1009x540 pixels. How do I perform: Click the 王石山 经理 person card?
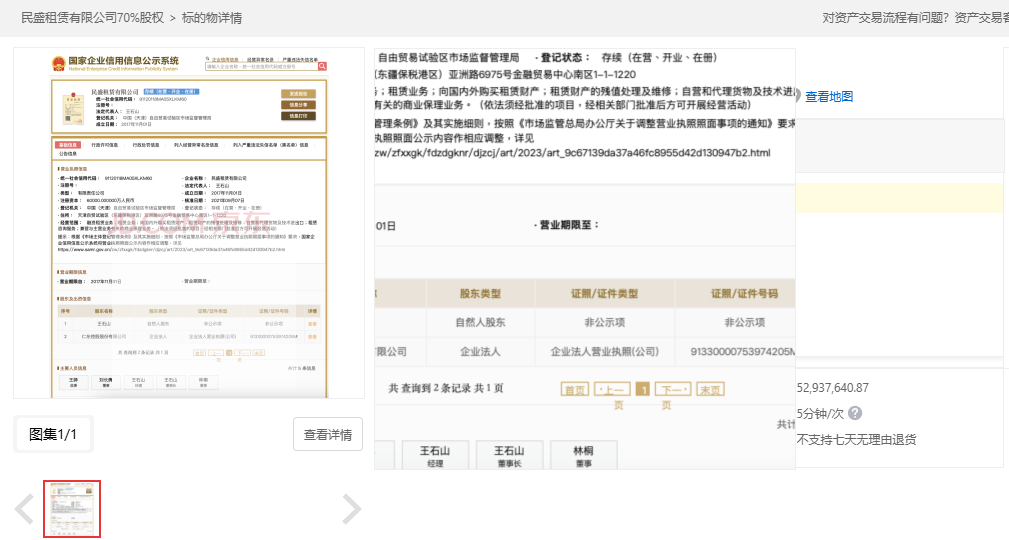coord(435,455)
